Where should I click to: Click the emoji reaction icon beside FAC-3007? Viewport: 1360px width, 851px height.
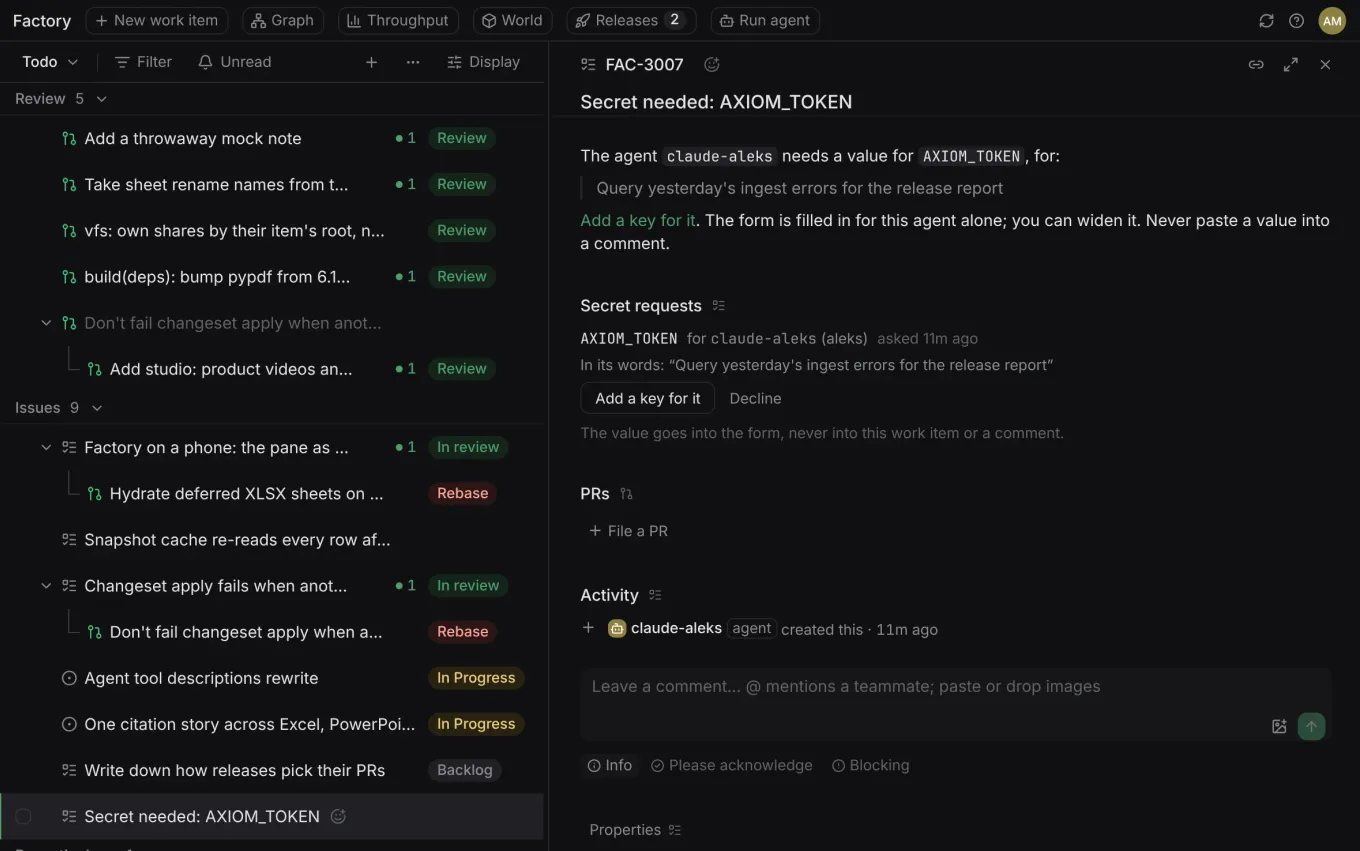coord(712,65)
